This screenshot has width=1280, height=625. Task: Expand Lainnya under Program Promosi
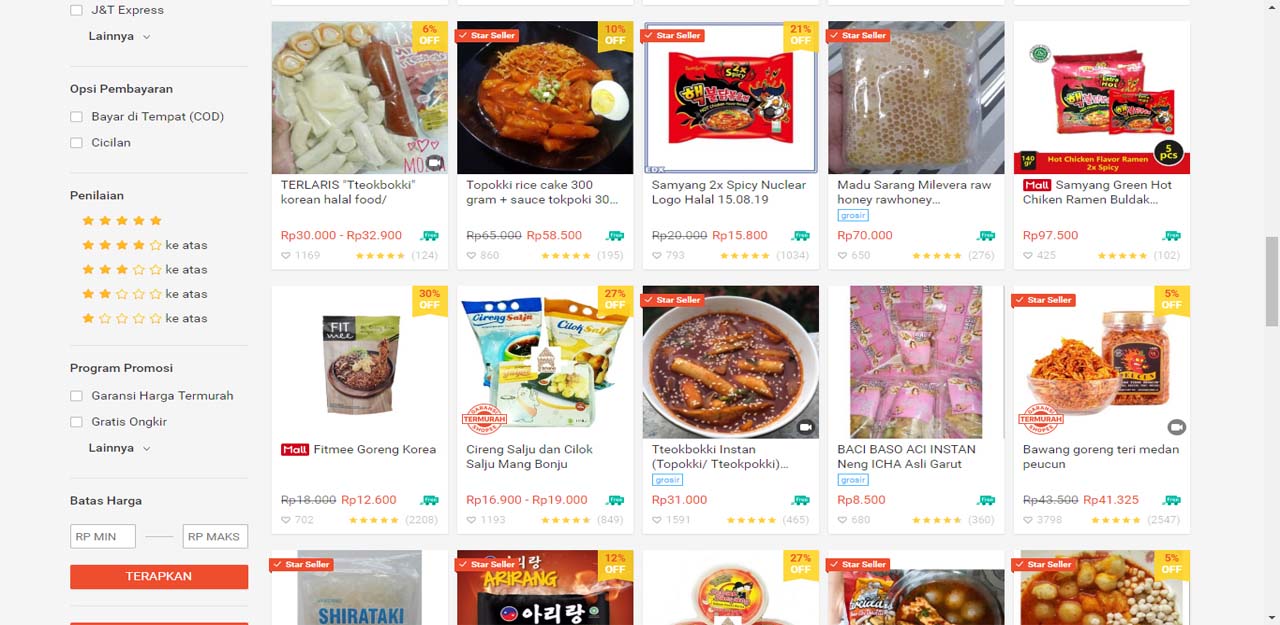click(119, 448)
